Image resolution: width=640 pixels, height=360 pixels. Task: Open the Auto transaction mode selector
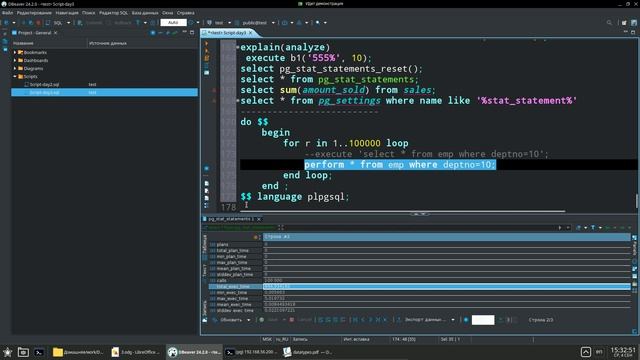[x=173, y=22]
